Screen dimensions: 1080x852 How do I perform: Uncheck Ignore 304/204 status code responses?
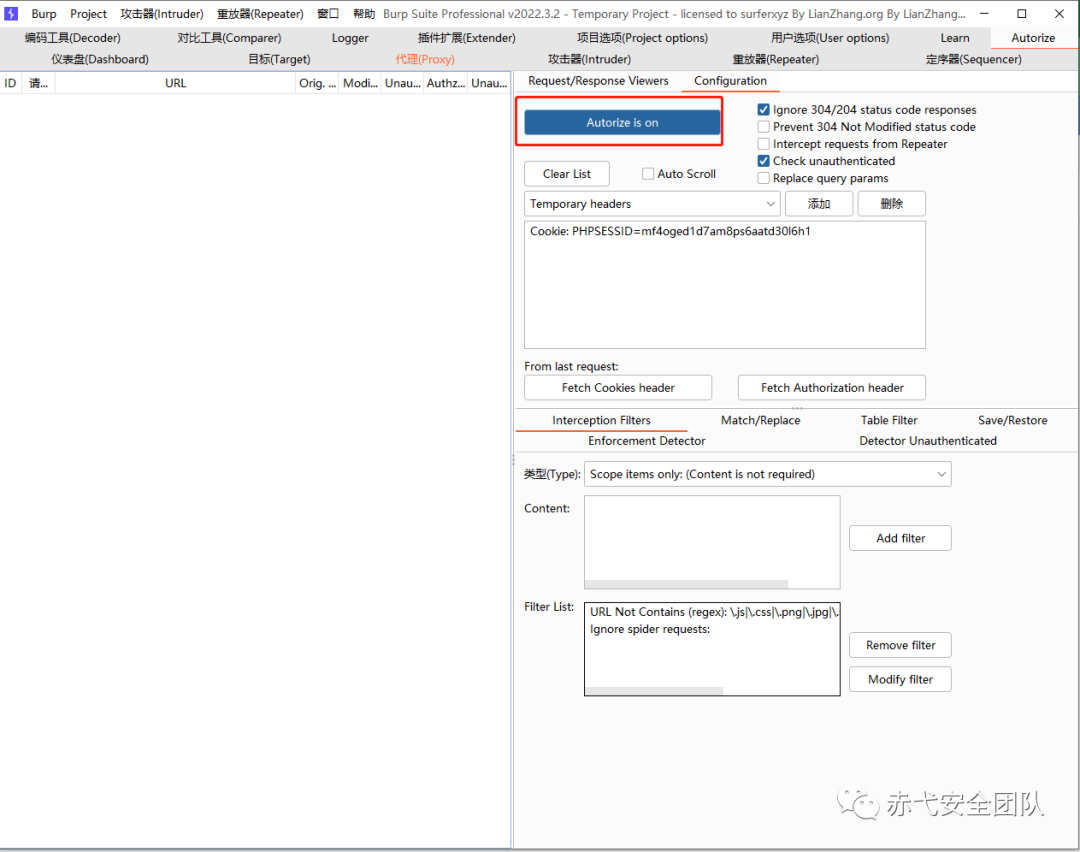pyautogui.click(x=763, y=110)
